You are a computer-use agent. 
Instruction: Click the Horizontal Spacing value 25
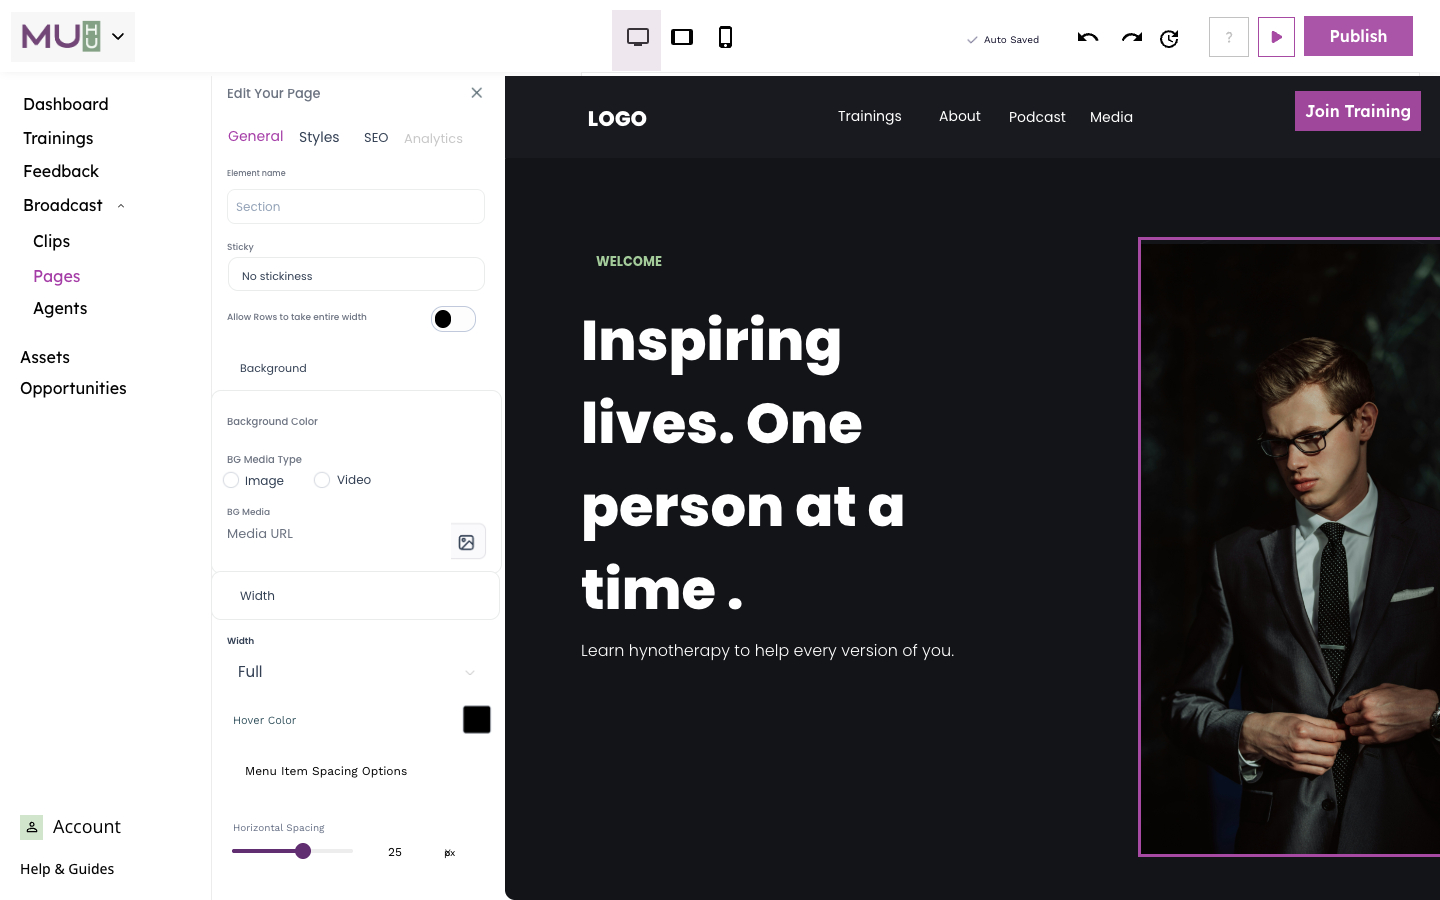pyautogui.click(x=395, y=852)
